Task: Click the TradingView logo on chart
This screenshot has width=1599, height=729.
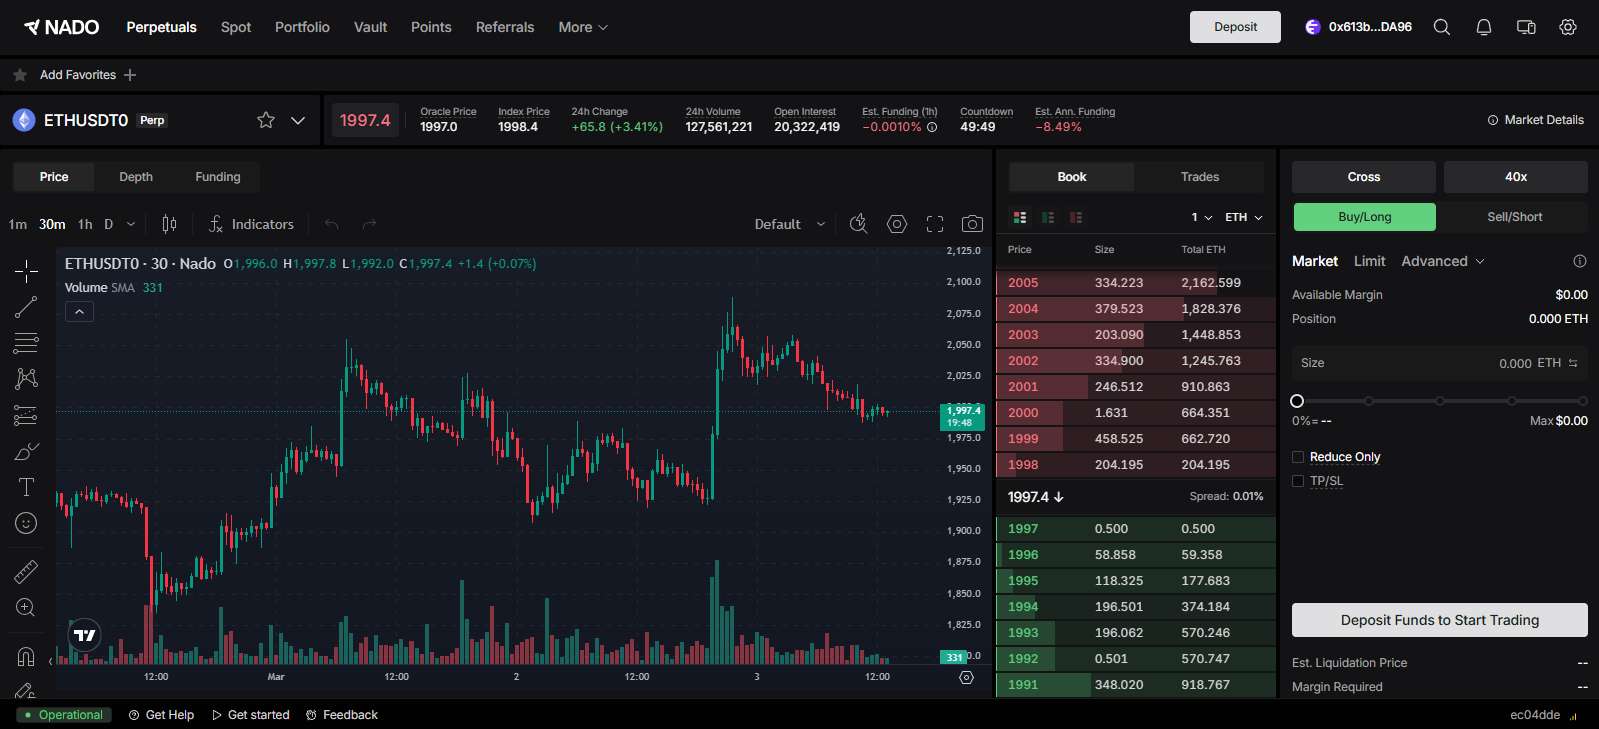Action: click(x=85, y=635)
